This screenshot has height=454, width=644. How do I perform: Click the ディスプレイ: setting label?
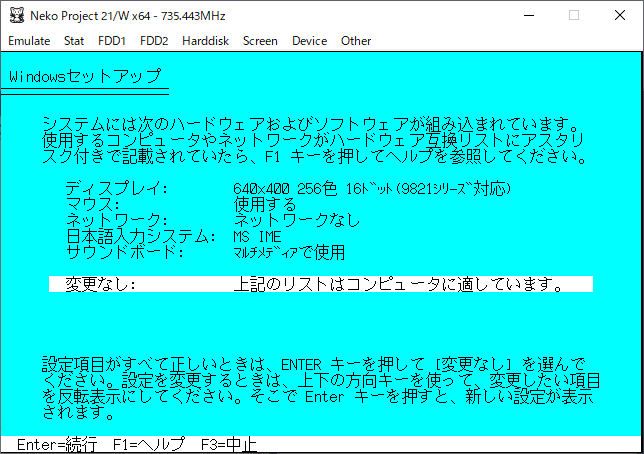[x=117, y=189]
